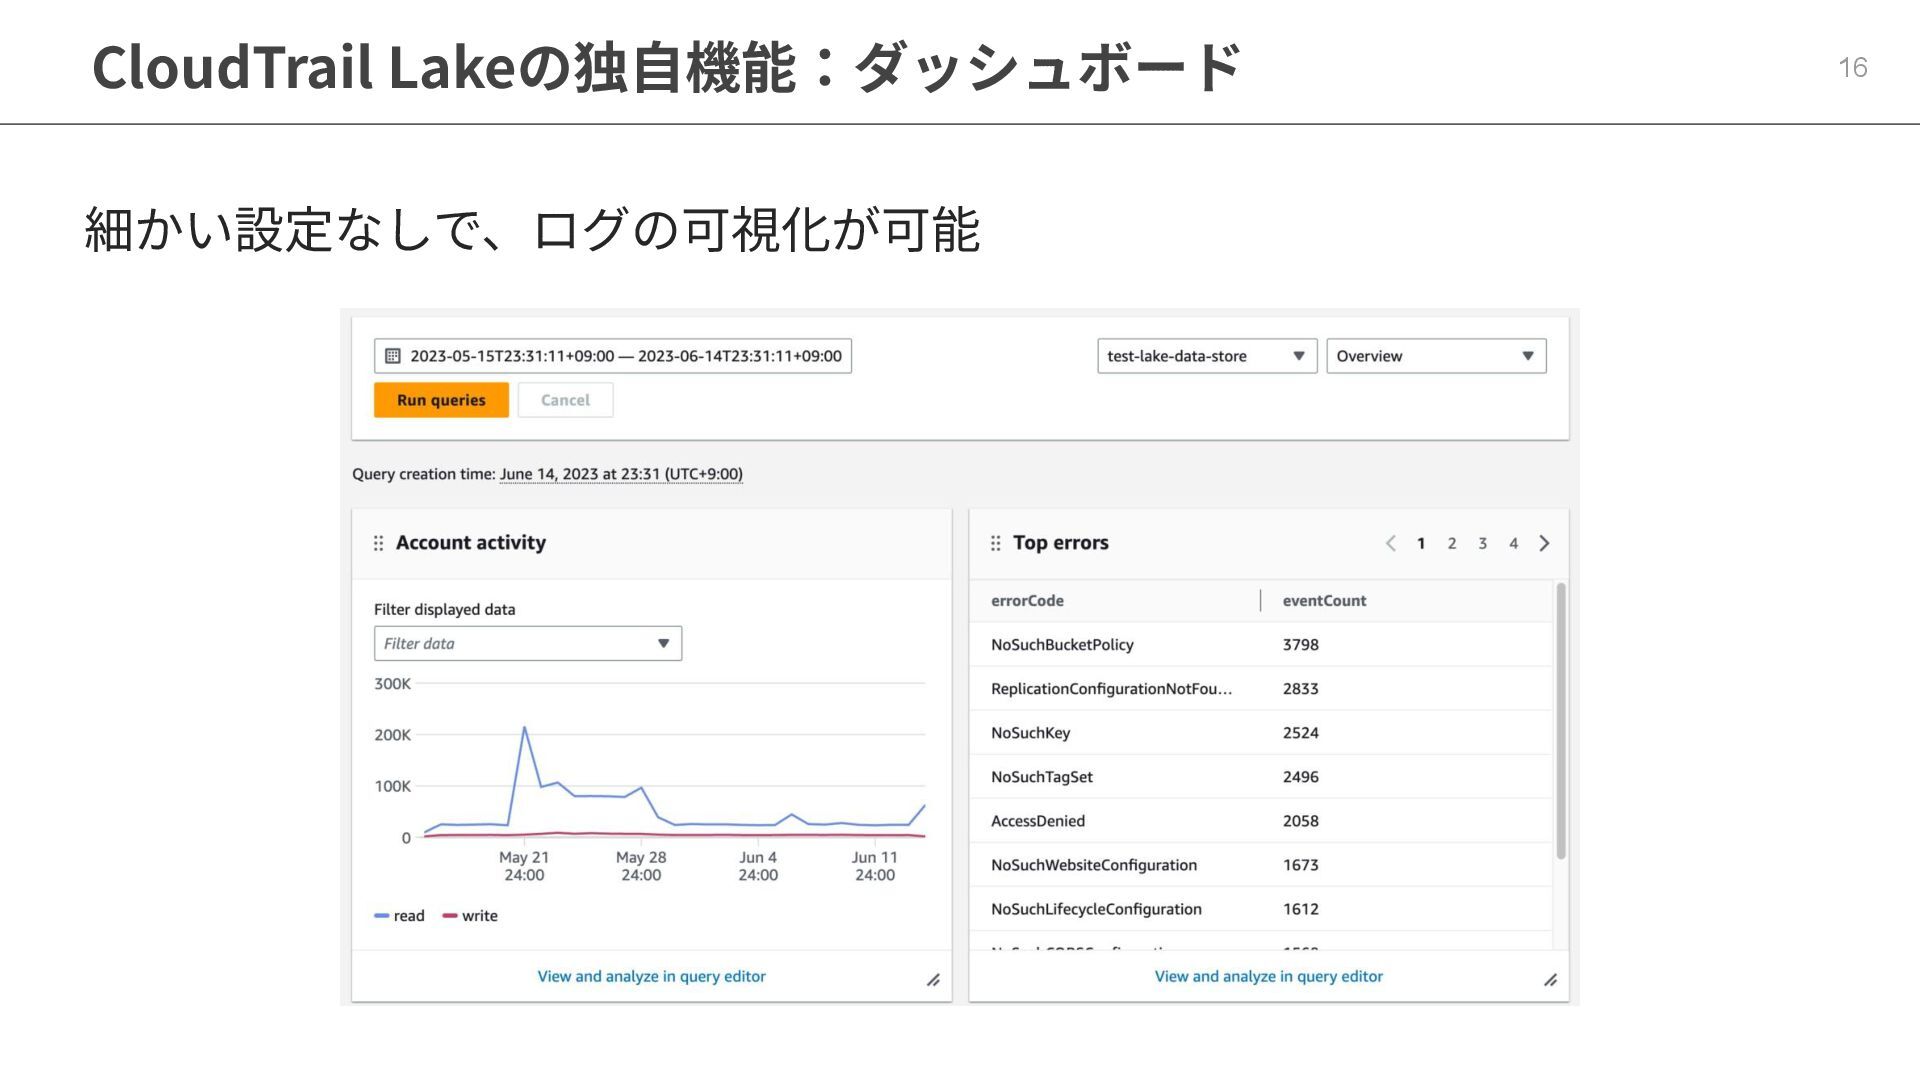Image resolution: width=1920 pixels, height=1080 pixels.
Task: Click the Top errors drag handle icon
Action: [x=995, y=543]
